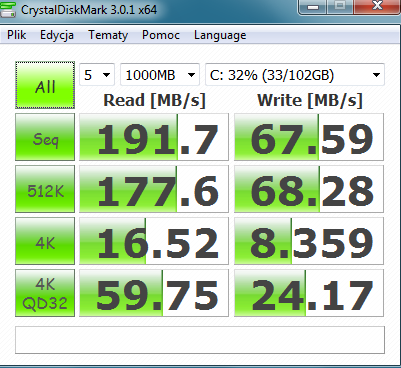Close the CrystalDiskMark window

click(x=378, y=6)
